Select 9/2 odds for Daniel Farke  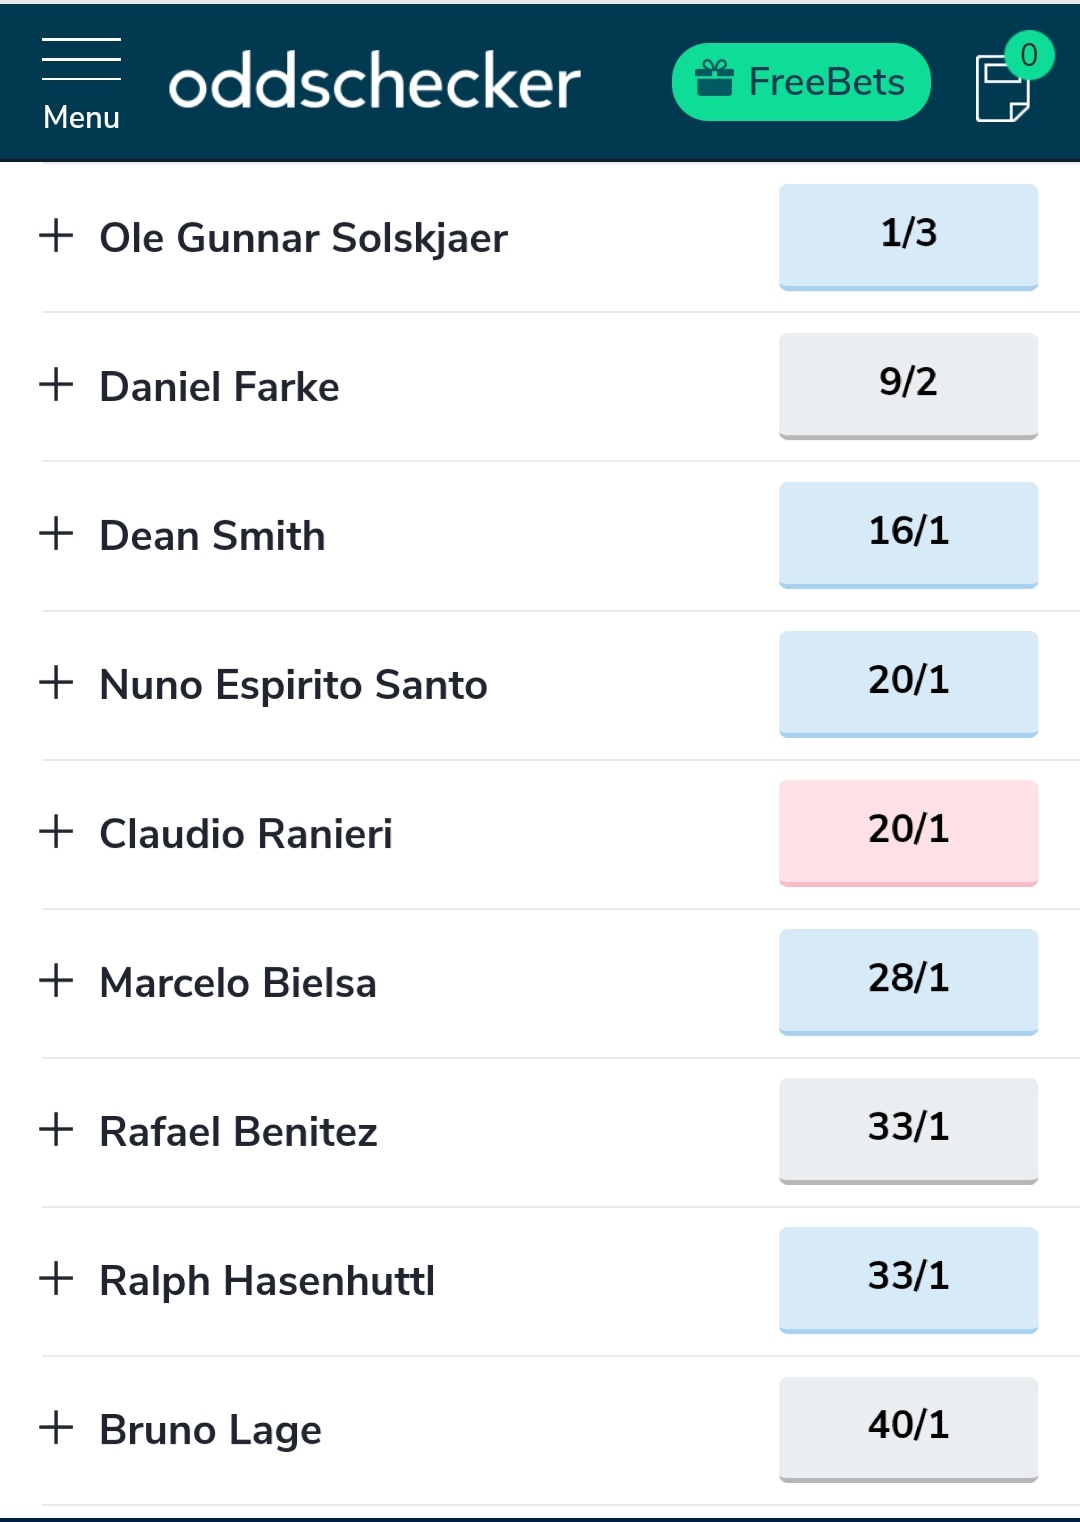pos(908,386)
